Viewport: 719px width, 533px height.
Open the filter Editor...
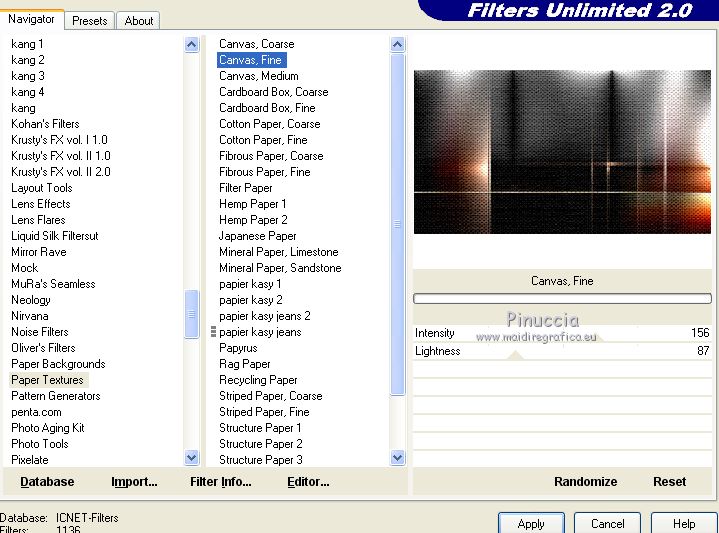tap(308, 482)
